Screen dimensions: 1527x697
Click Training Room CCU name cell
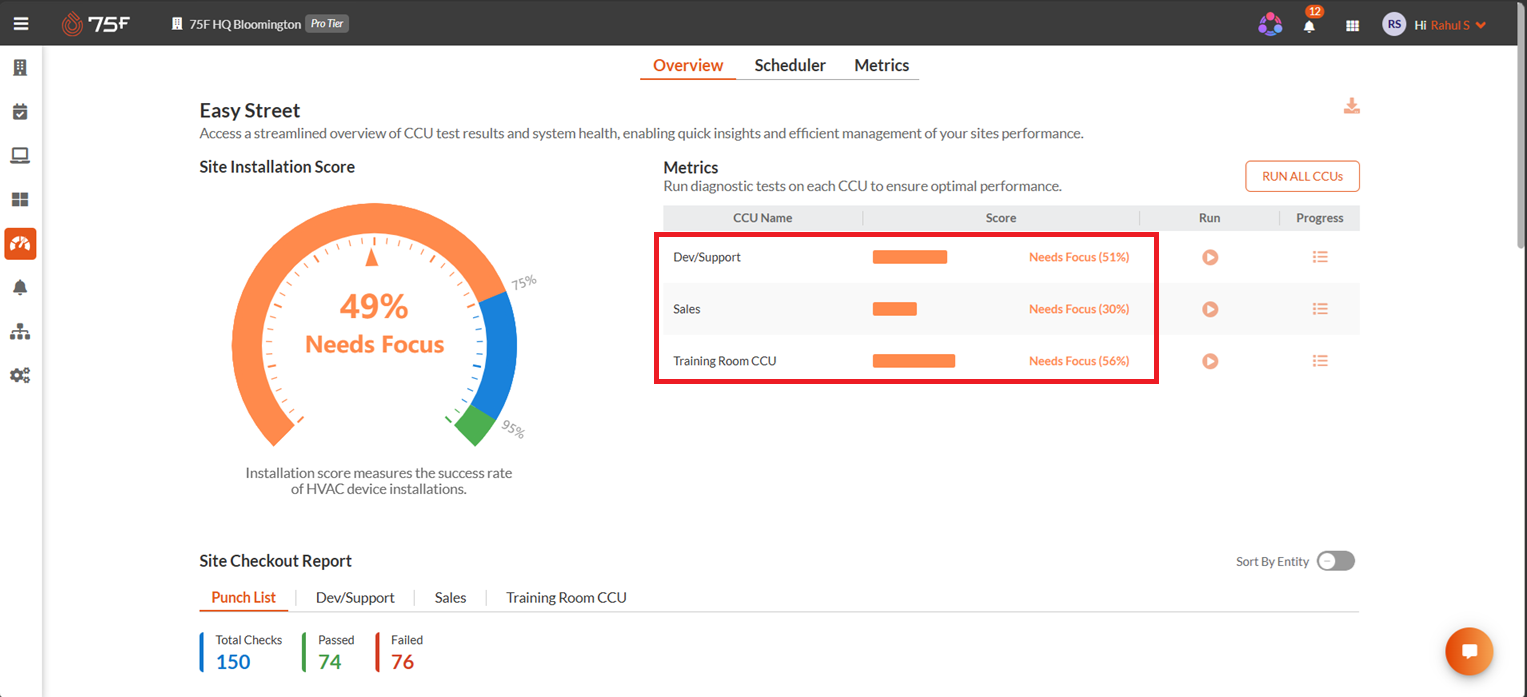(725, 361)
